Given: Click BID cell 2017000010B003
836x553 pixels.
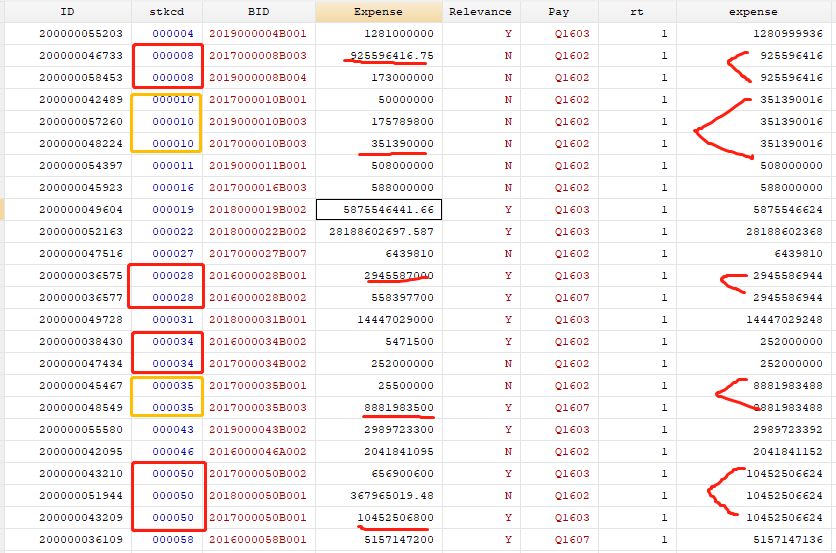Looking at the screenshot, I should pyautogui.click(x=258, y=143).
